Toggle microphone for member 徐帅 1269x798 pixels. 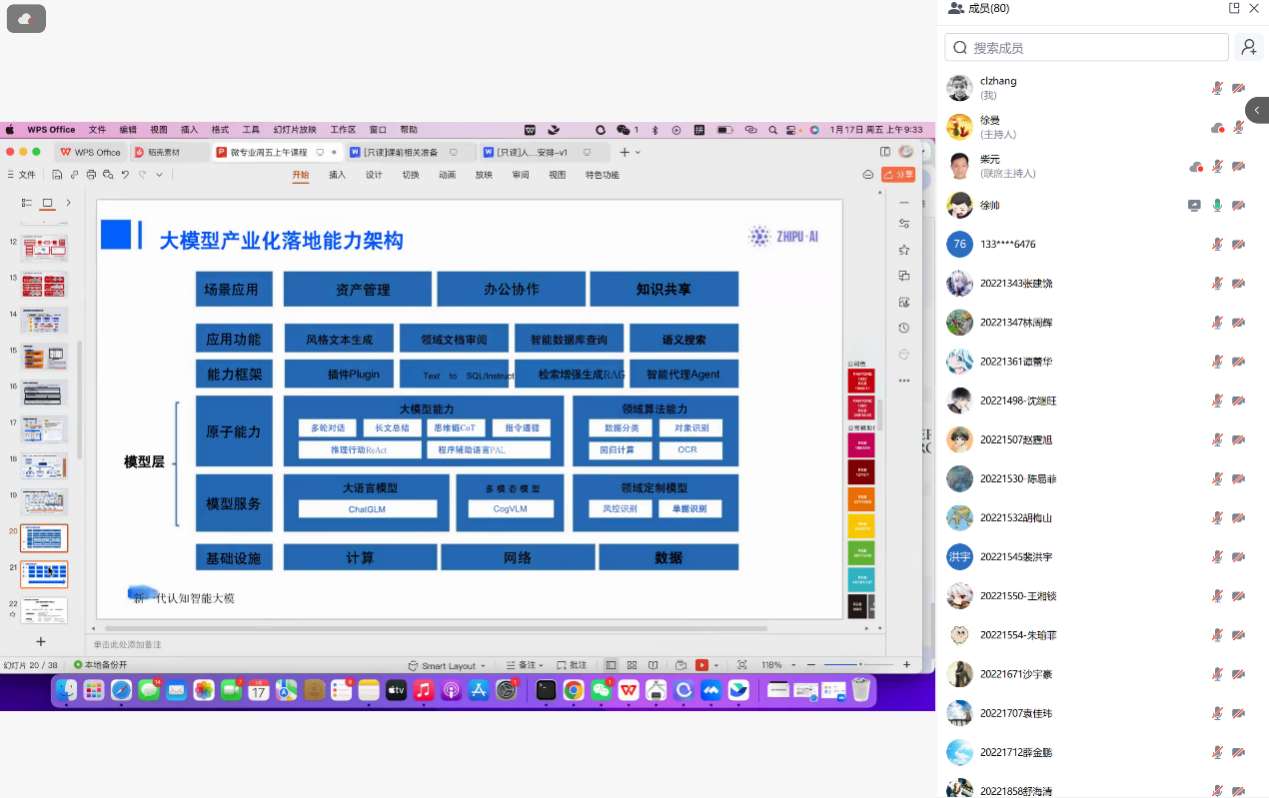(x=1217, y=205)
